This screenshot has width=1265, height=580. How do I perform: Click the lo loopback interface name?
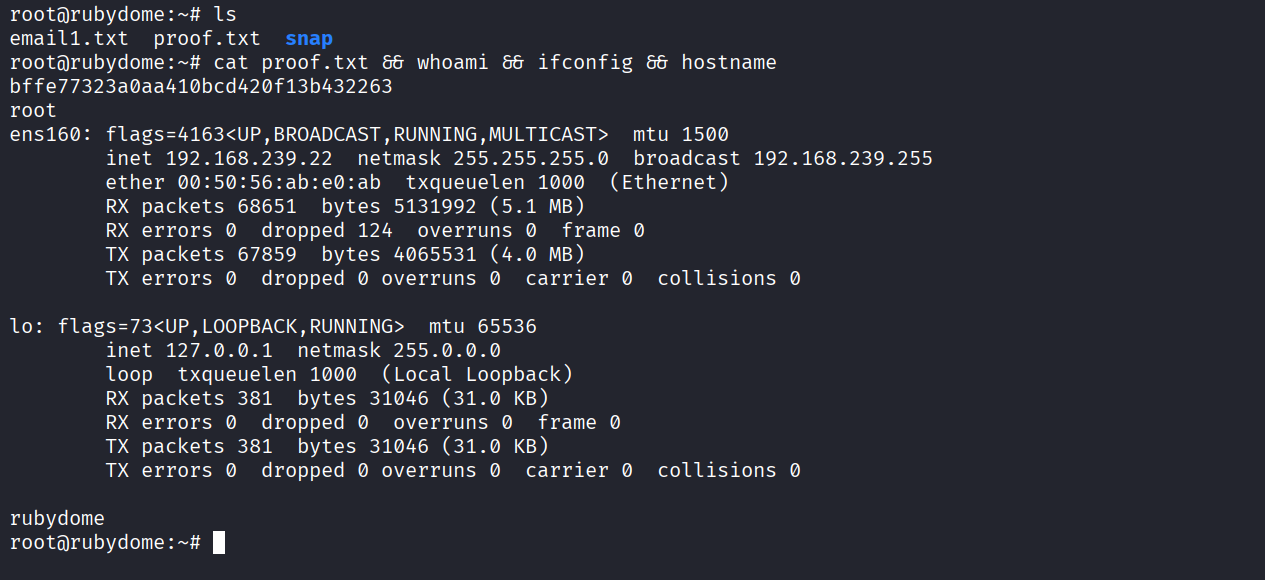click(21, 327)
